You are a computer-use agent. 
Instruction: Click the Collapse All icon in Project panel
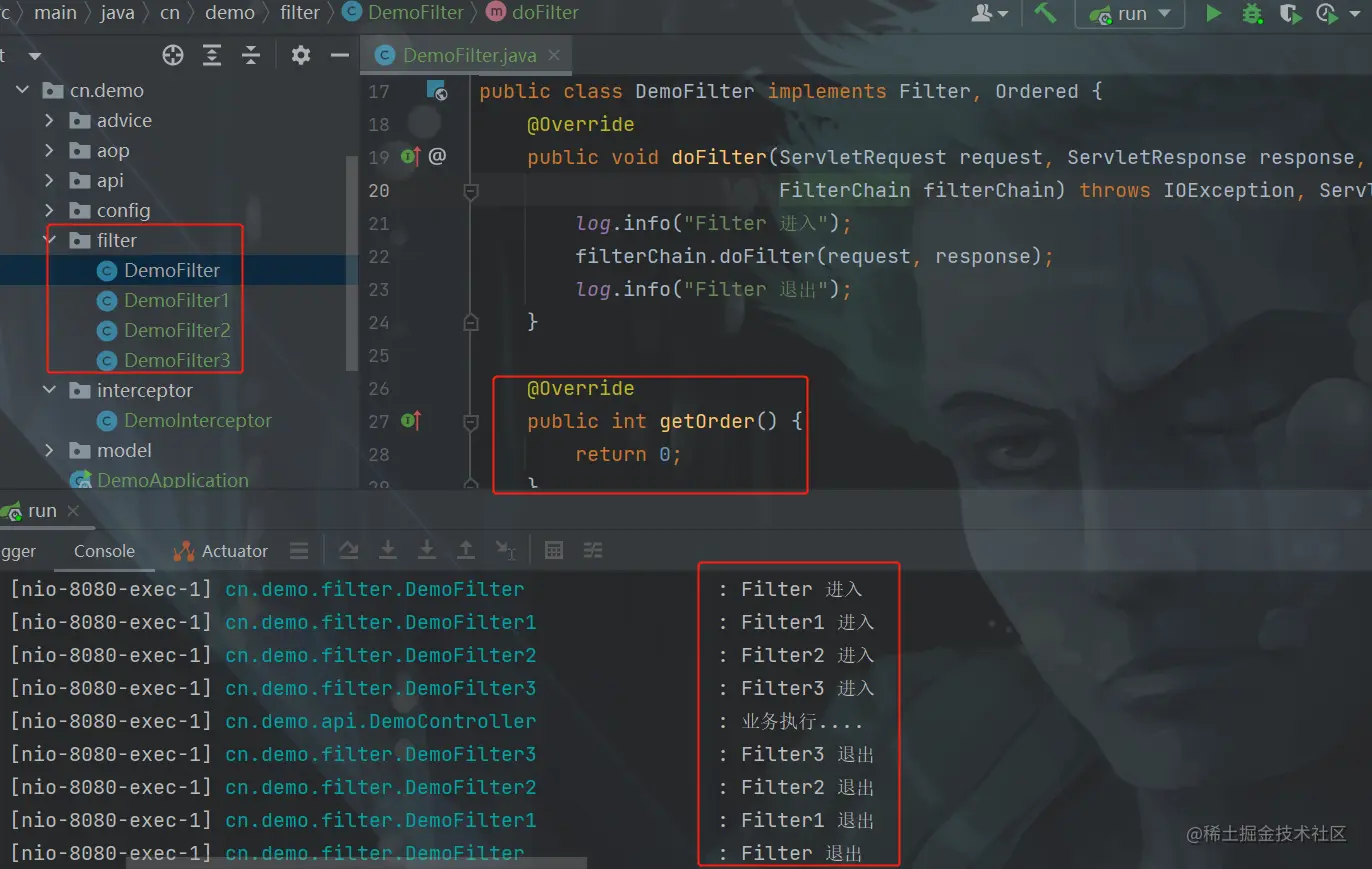click(x=251, y=55)
